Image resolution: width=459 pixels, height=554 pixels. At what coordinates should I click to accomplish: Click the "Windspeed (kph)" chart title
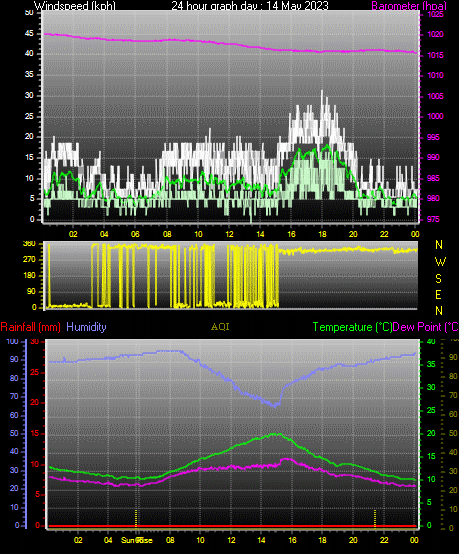click(75, 6)
